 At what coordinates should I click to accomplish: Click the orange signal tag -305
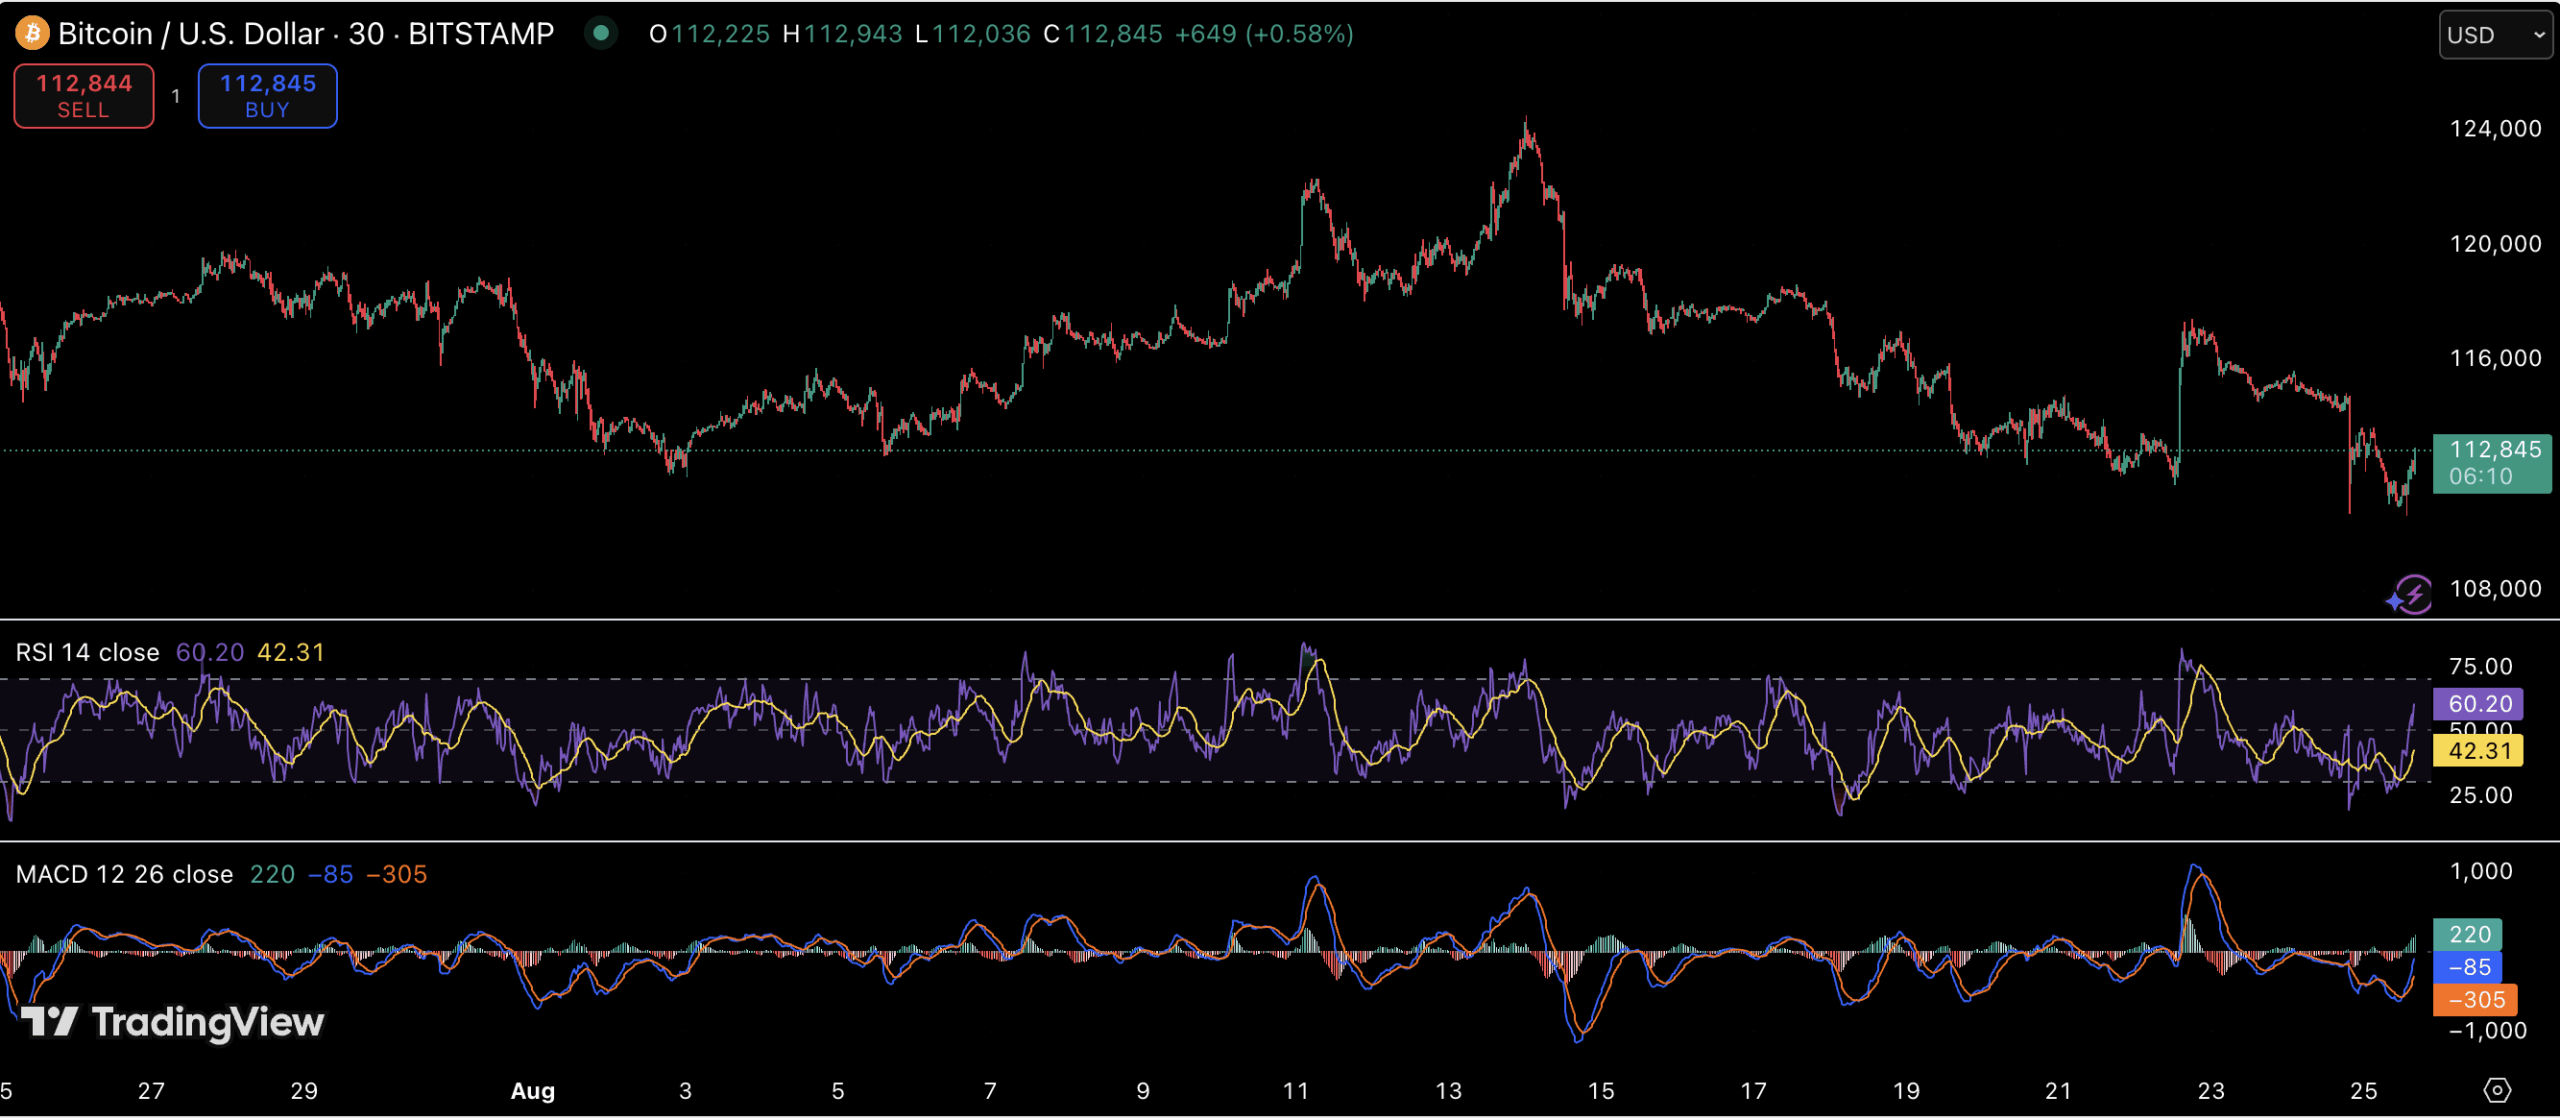[x=2475, y=1000]
